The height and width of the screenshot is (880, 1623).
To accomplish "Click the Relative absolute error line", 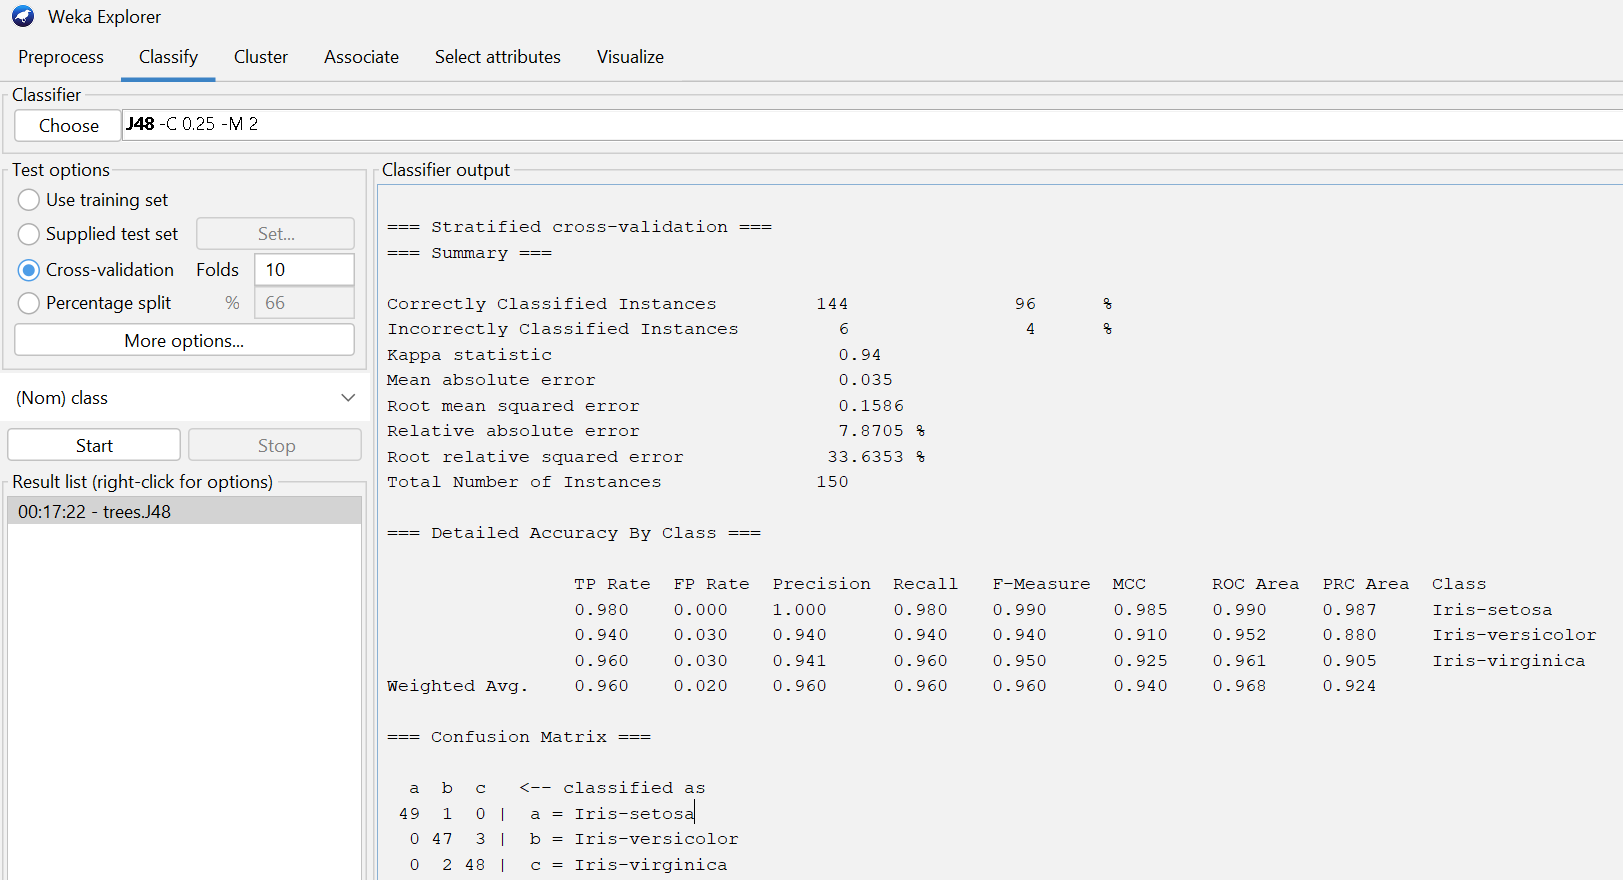I will click(x=656, y=431).
